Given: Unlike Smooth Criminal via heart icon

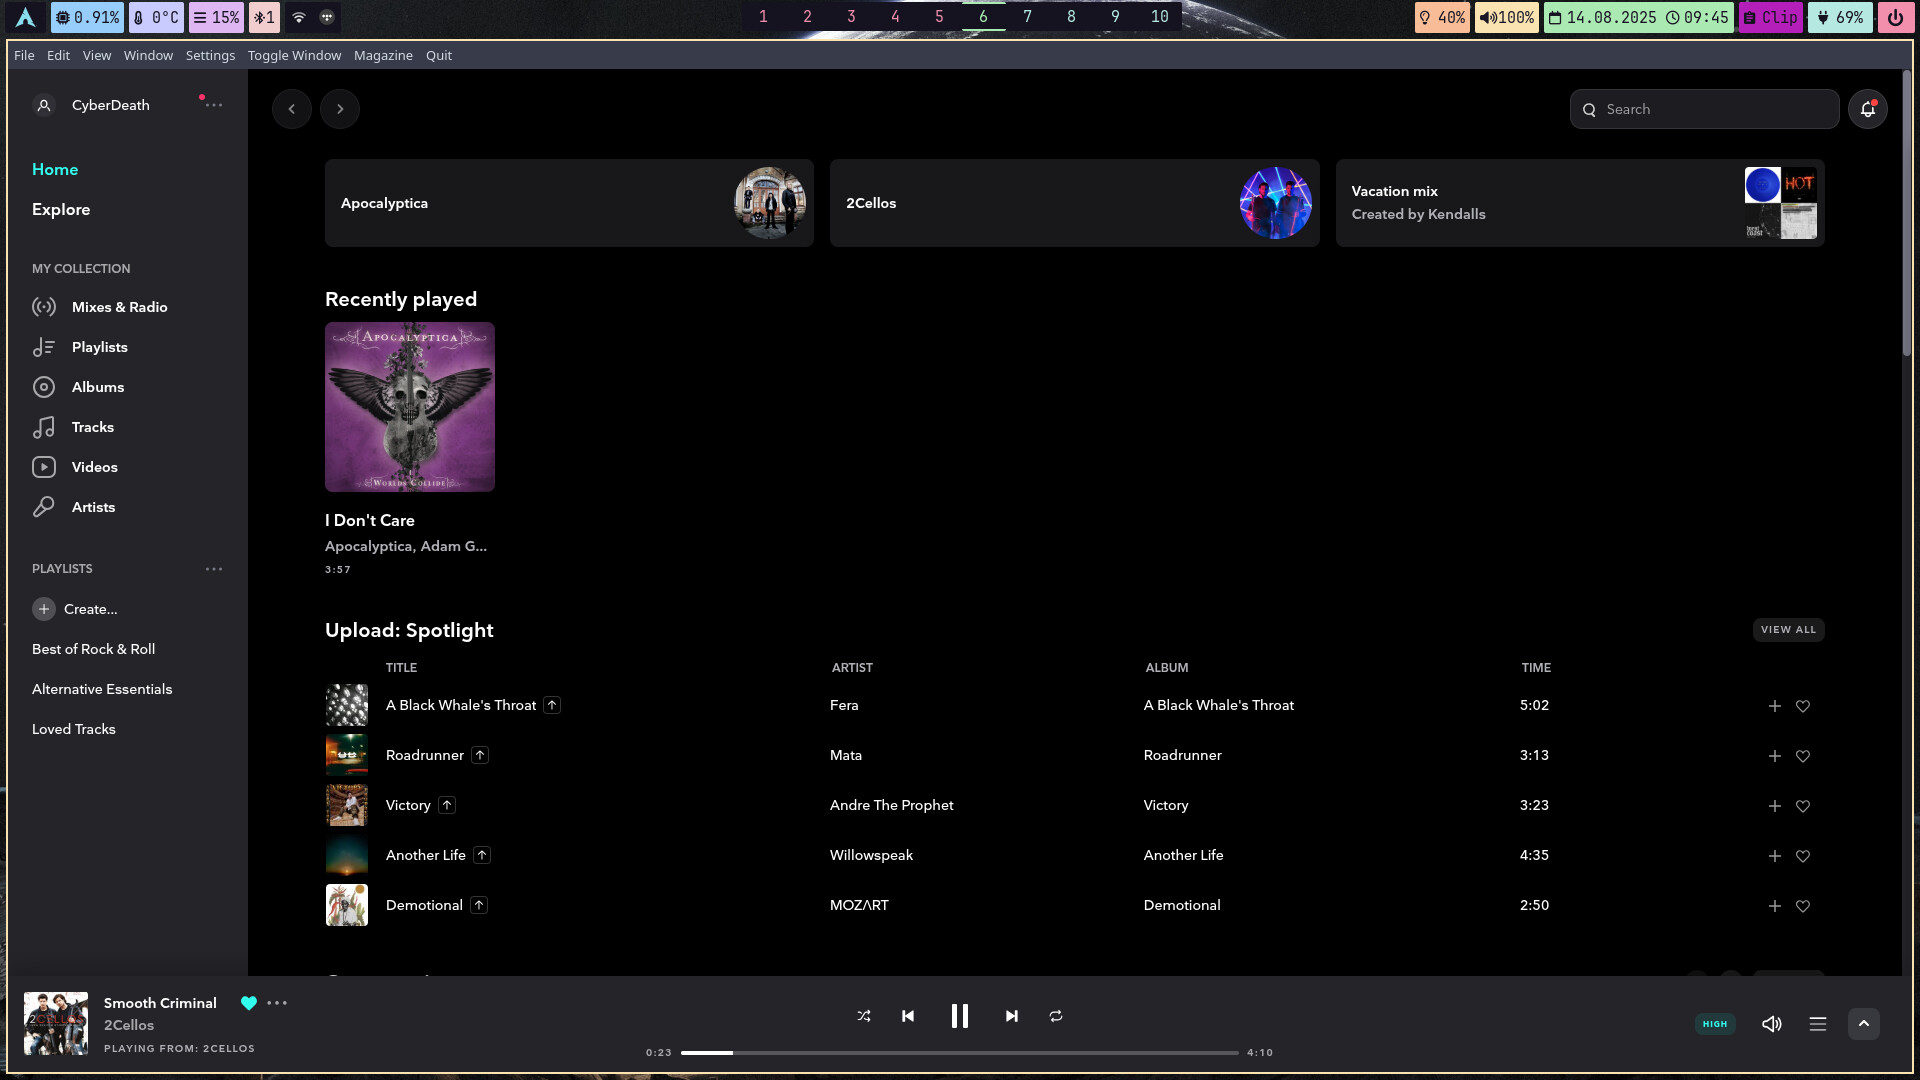Looking at the screenshot, I should coord(249,1003).
